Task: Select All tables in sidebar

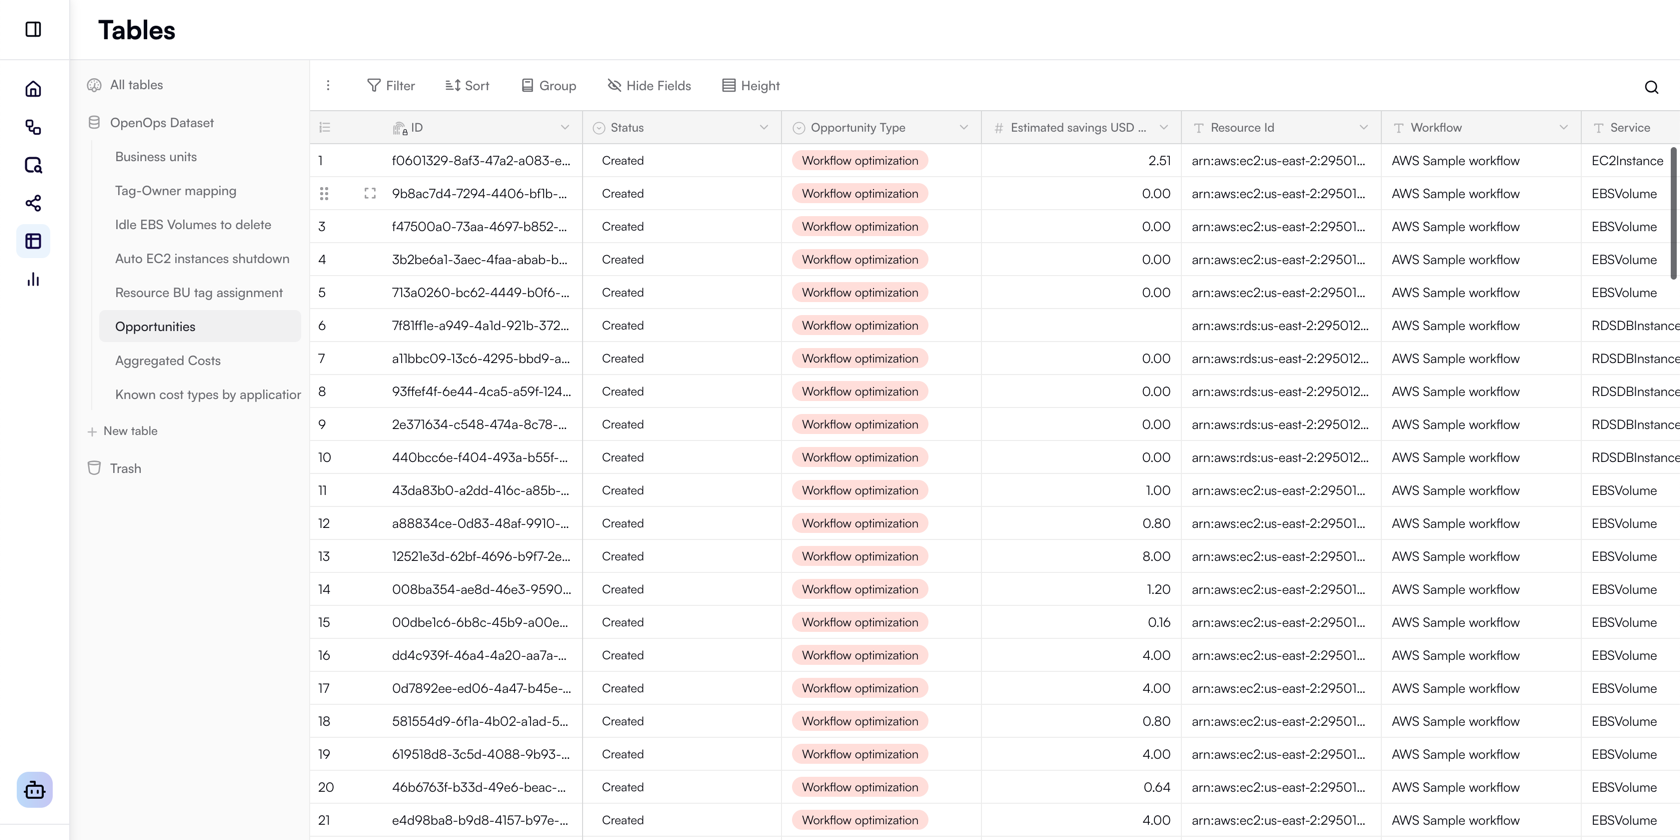Action: click(x=136, y=85)
